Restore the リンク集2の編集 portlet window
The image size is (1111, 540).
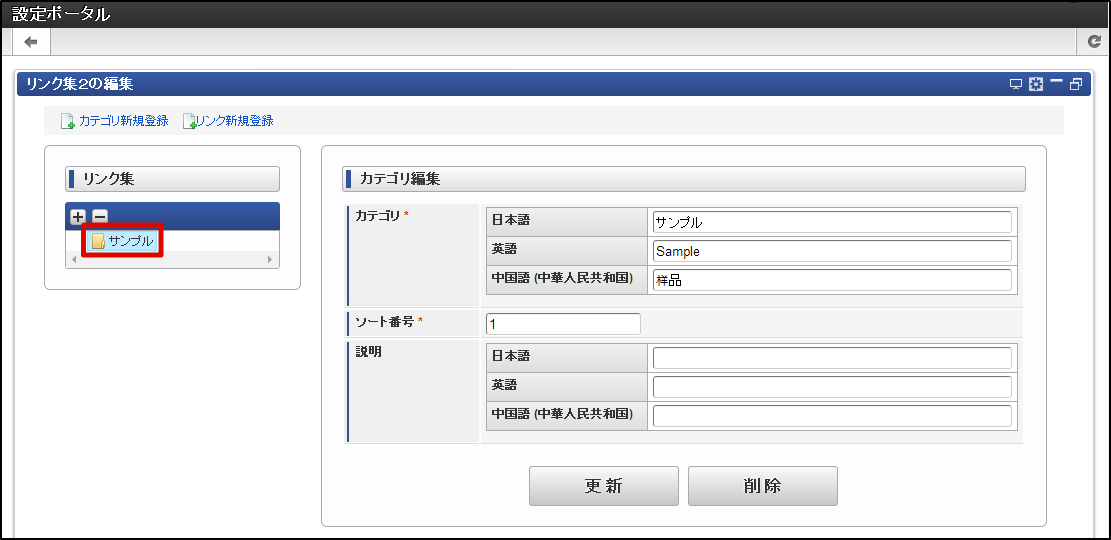coord(1076,84)
